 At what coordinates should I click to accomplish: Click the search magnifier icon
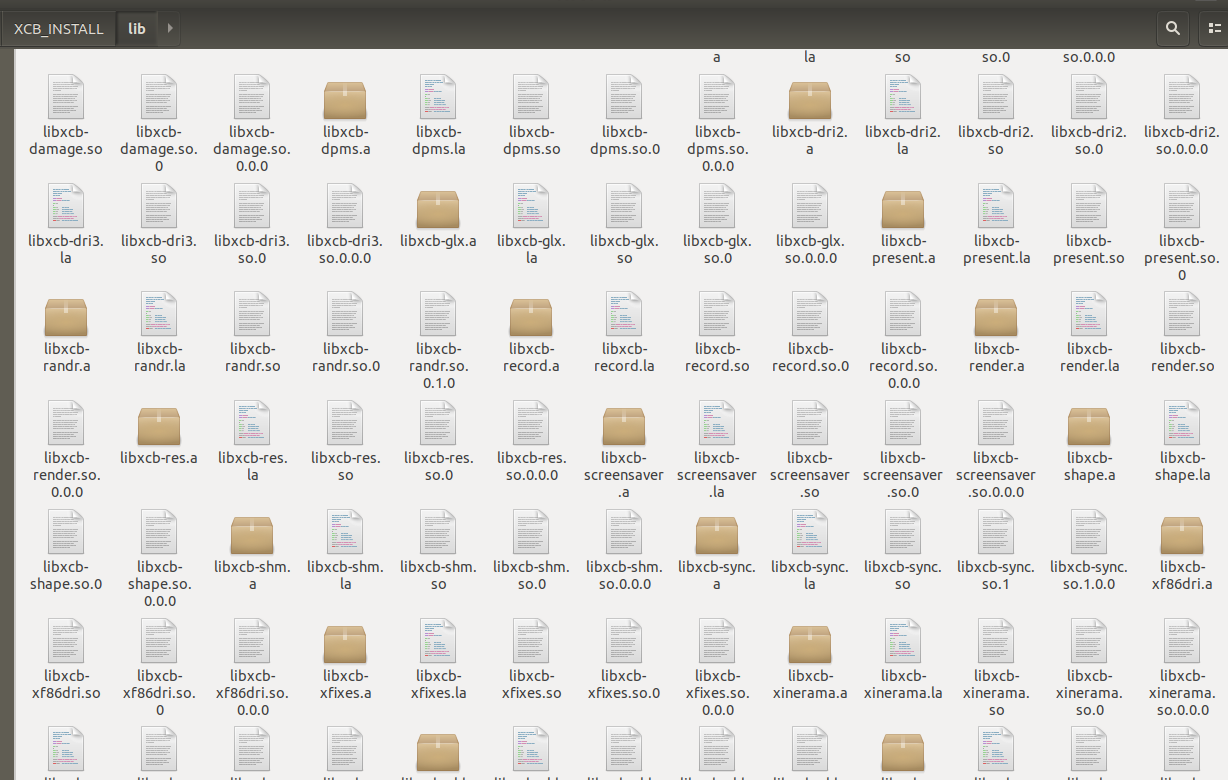[x=1172, y=29]
